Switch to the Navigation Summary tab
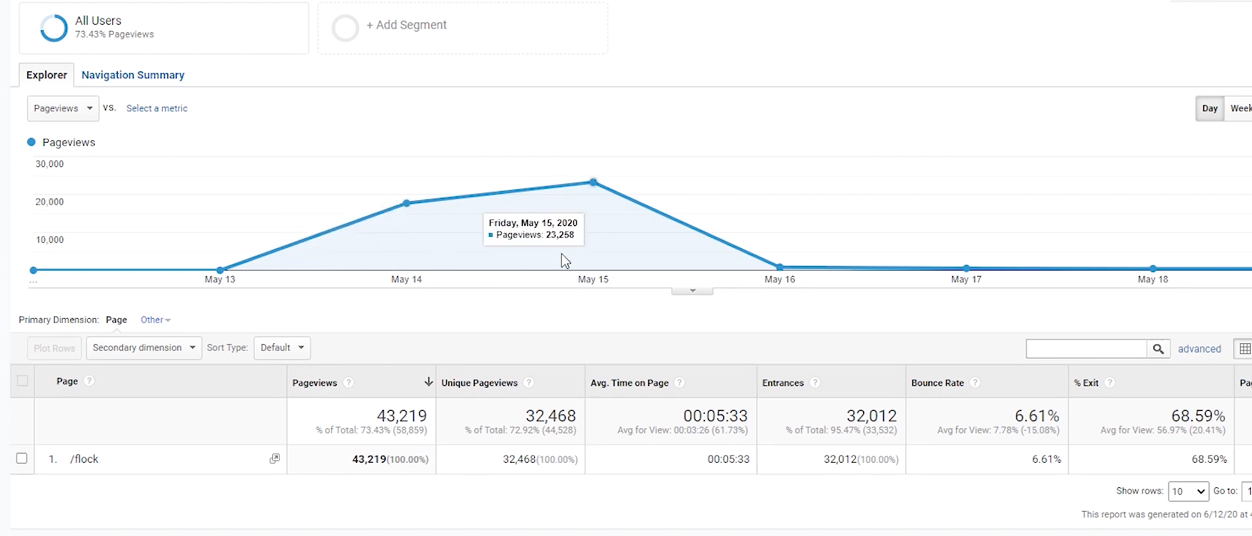This screenshot has width=1252, height=536. 133,75
